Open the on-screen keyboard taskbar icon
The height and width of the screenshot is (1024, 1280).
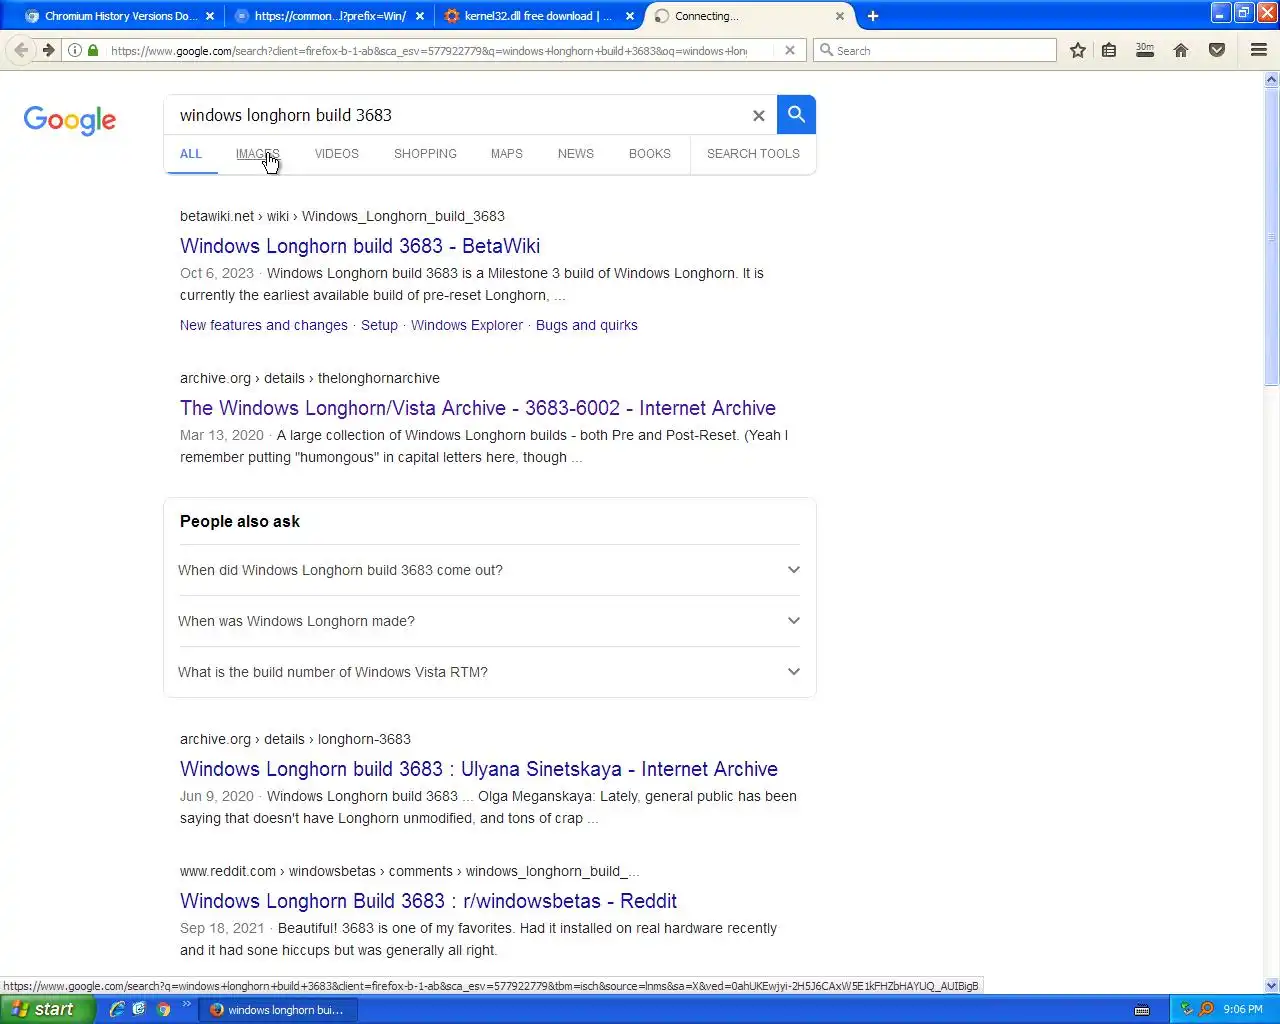[1142, 1009]
